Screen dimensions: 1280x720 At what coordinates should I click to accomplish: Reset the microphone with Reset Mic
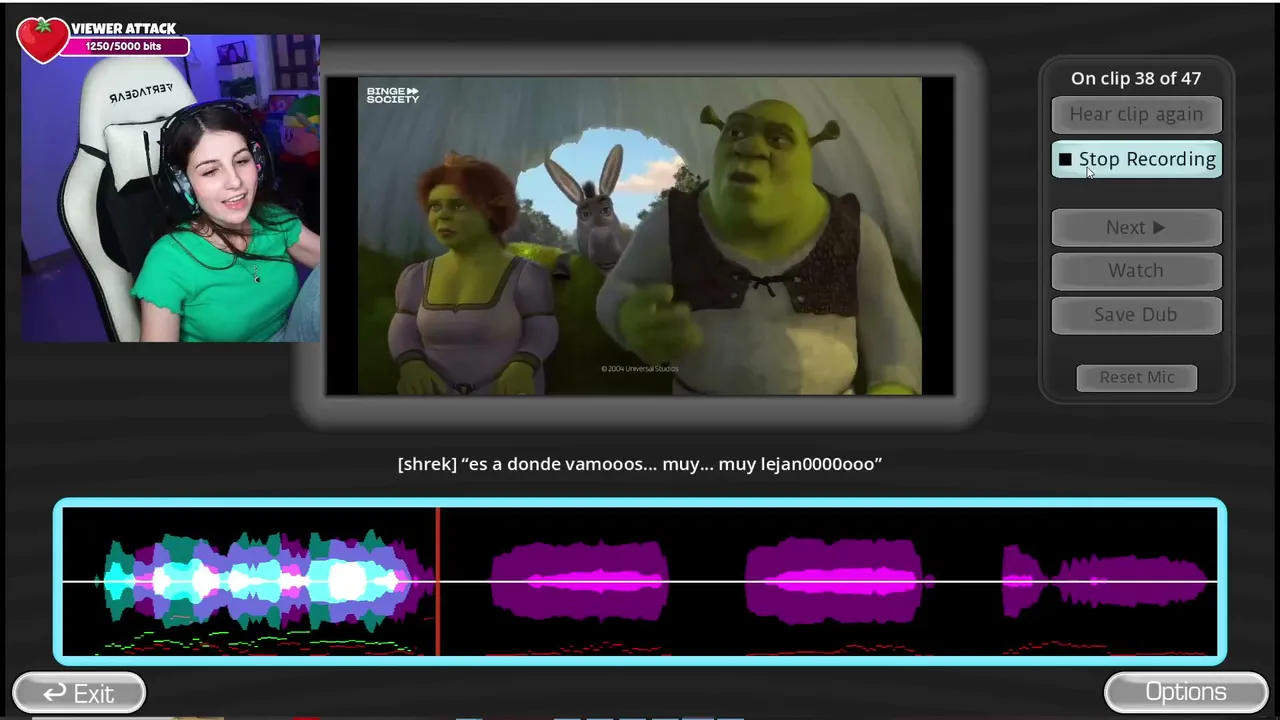[1136, 377]
